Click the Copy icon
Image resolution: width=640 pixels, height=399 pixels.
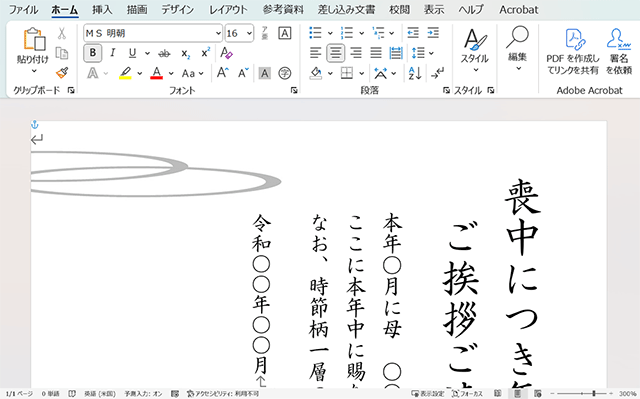point(62,53)
